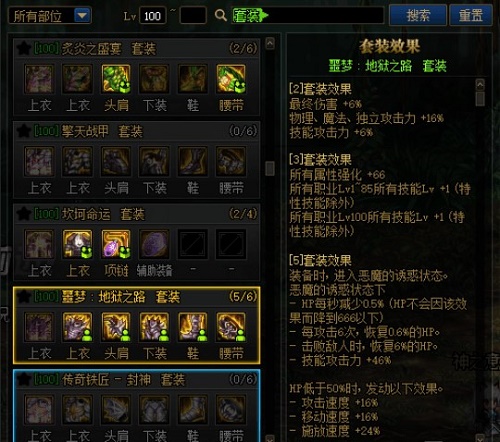Viewport: 500px width, 442px height.
Task: Select the 传奇铁匠-封神 套装 header row
Action: [x=137, y=379]
